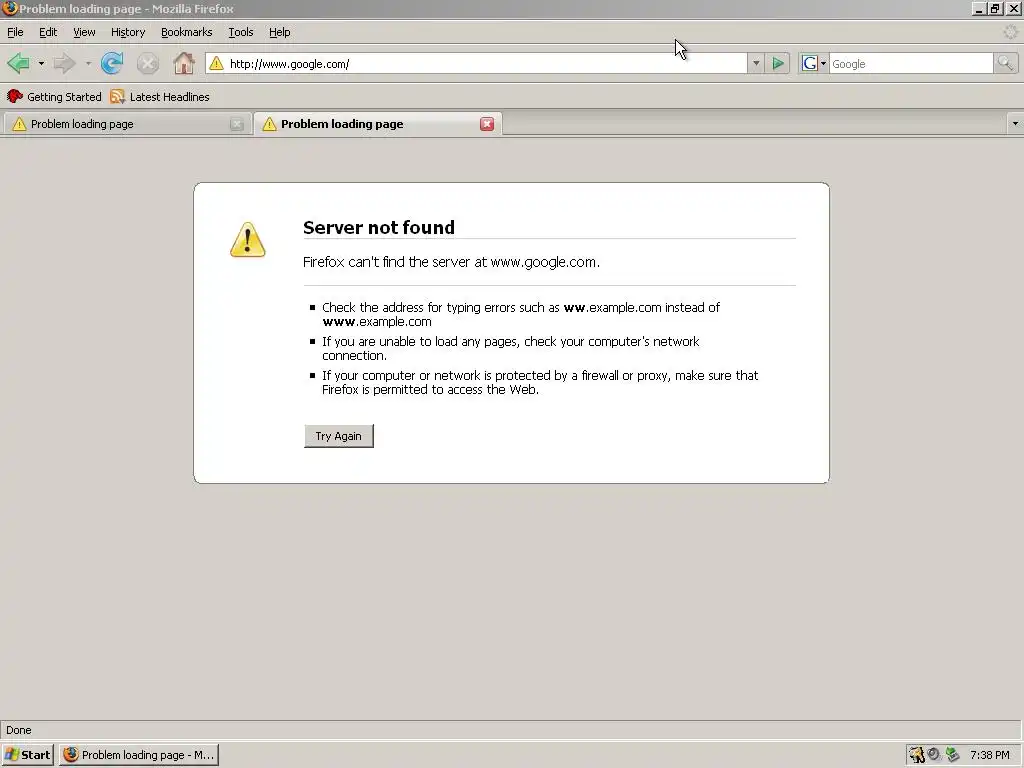Click "Firefox can't find the server" message
The height and width of the screenshot is (768, 1024).
[x=451, y=262]
